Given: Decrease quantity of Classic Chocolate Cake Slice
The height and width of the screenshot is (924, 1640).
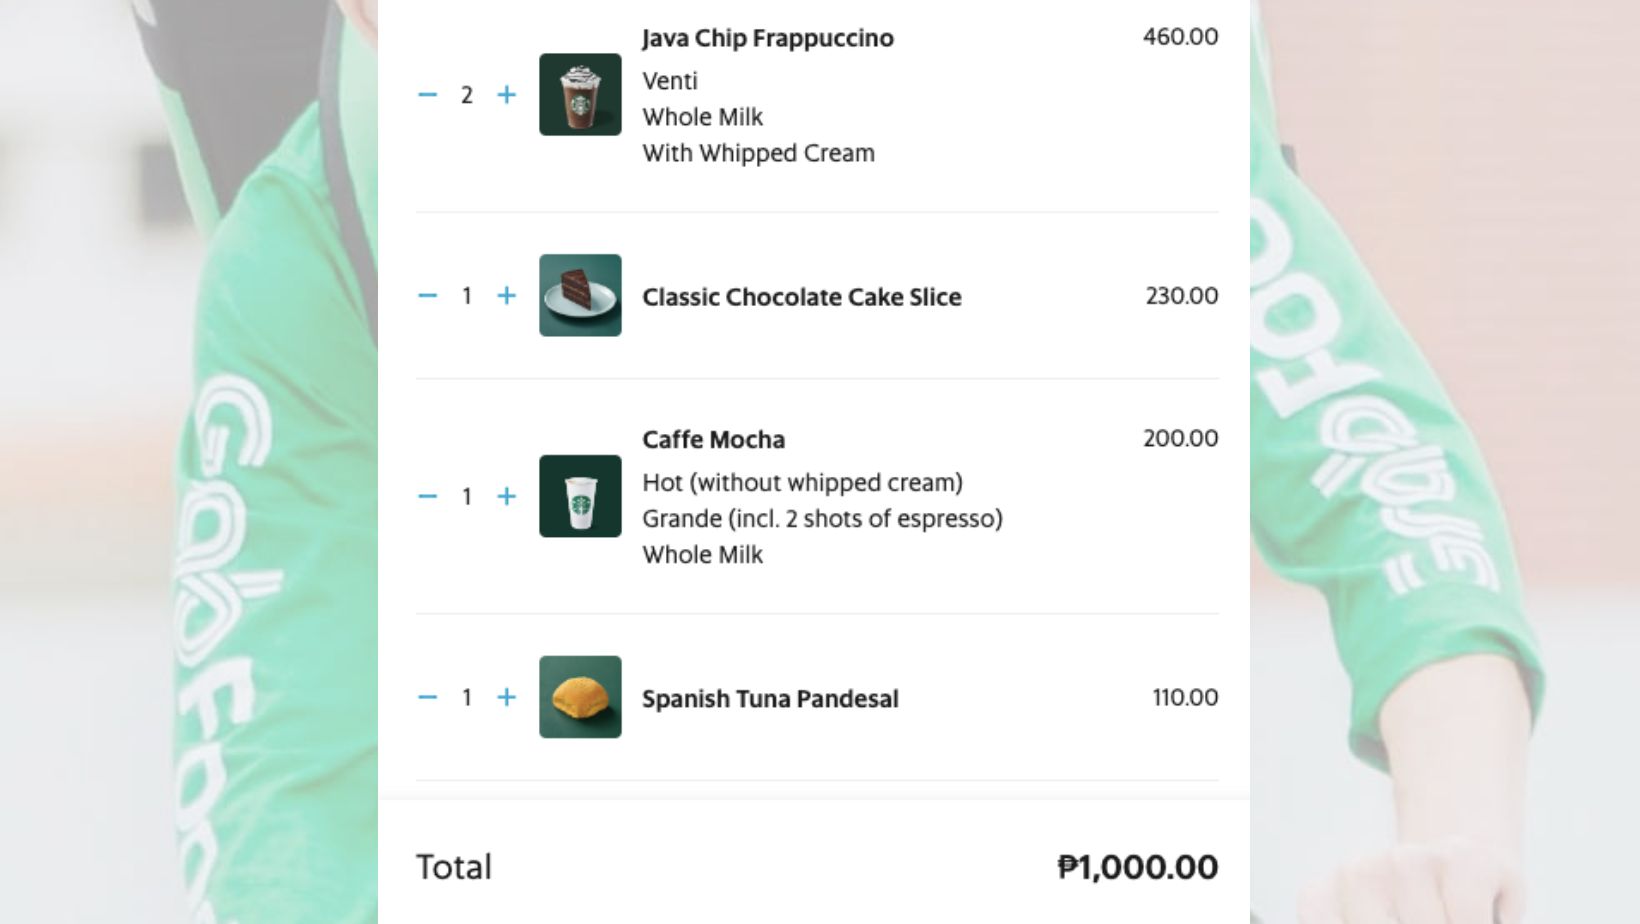Looking at the screenshot, I should [x=428, y=296].
